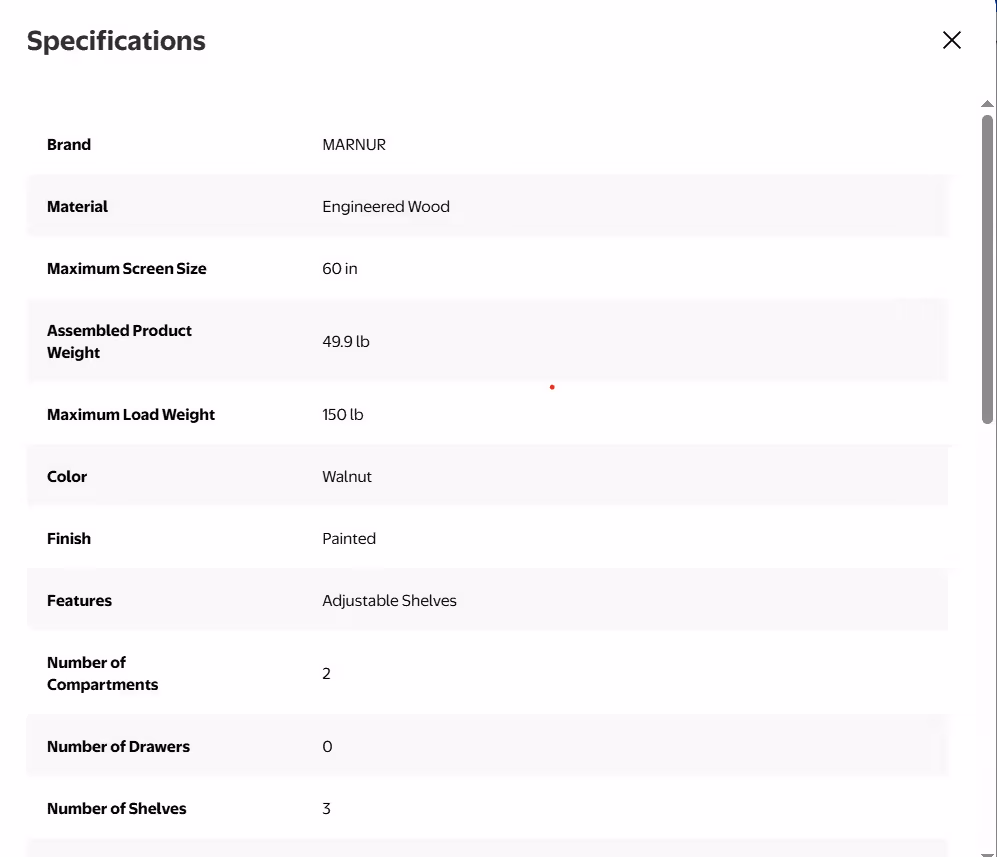Click the MARNUR brand value
The height and width of the screenshot is (857, 997).
tap(354, 144)
